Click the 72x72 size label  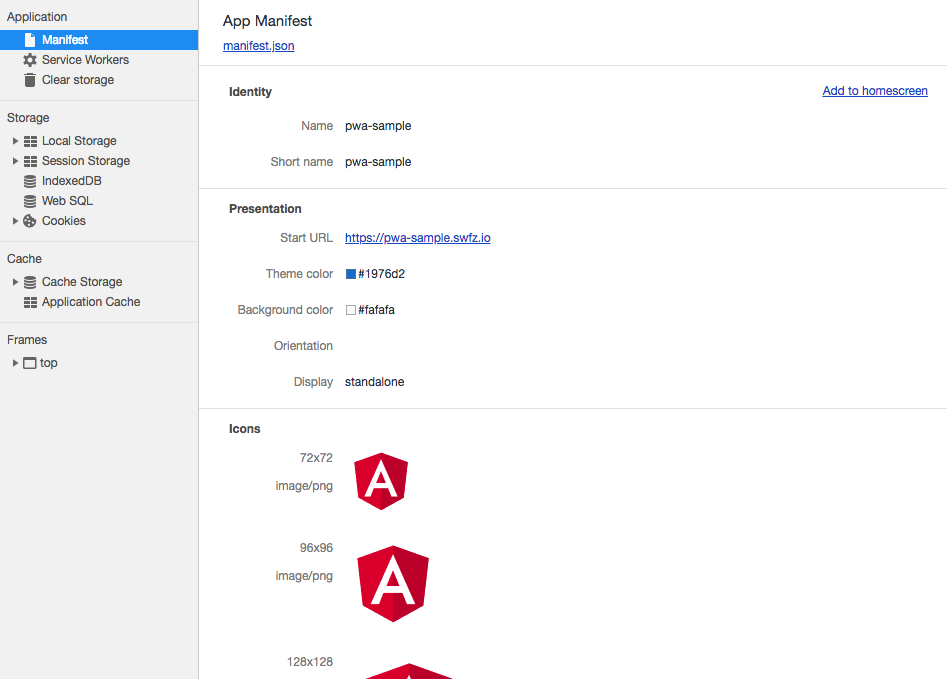(316, 458)
